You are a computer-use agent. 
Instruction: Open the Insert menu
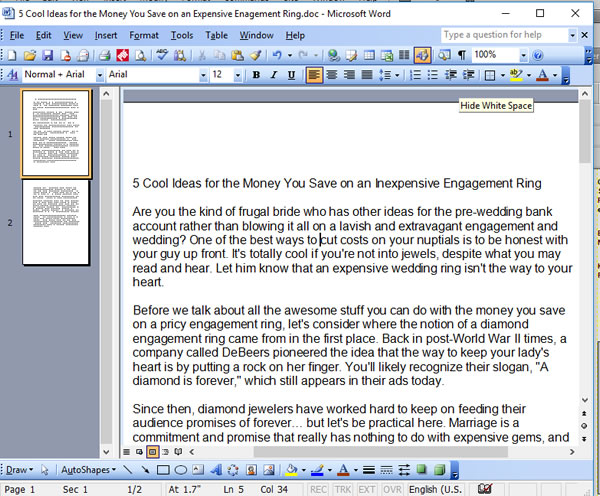click(106, 35)
